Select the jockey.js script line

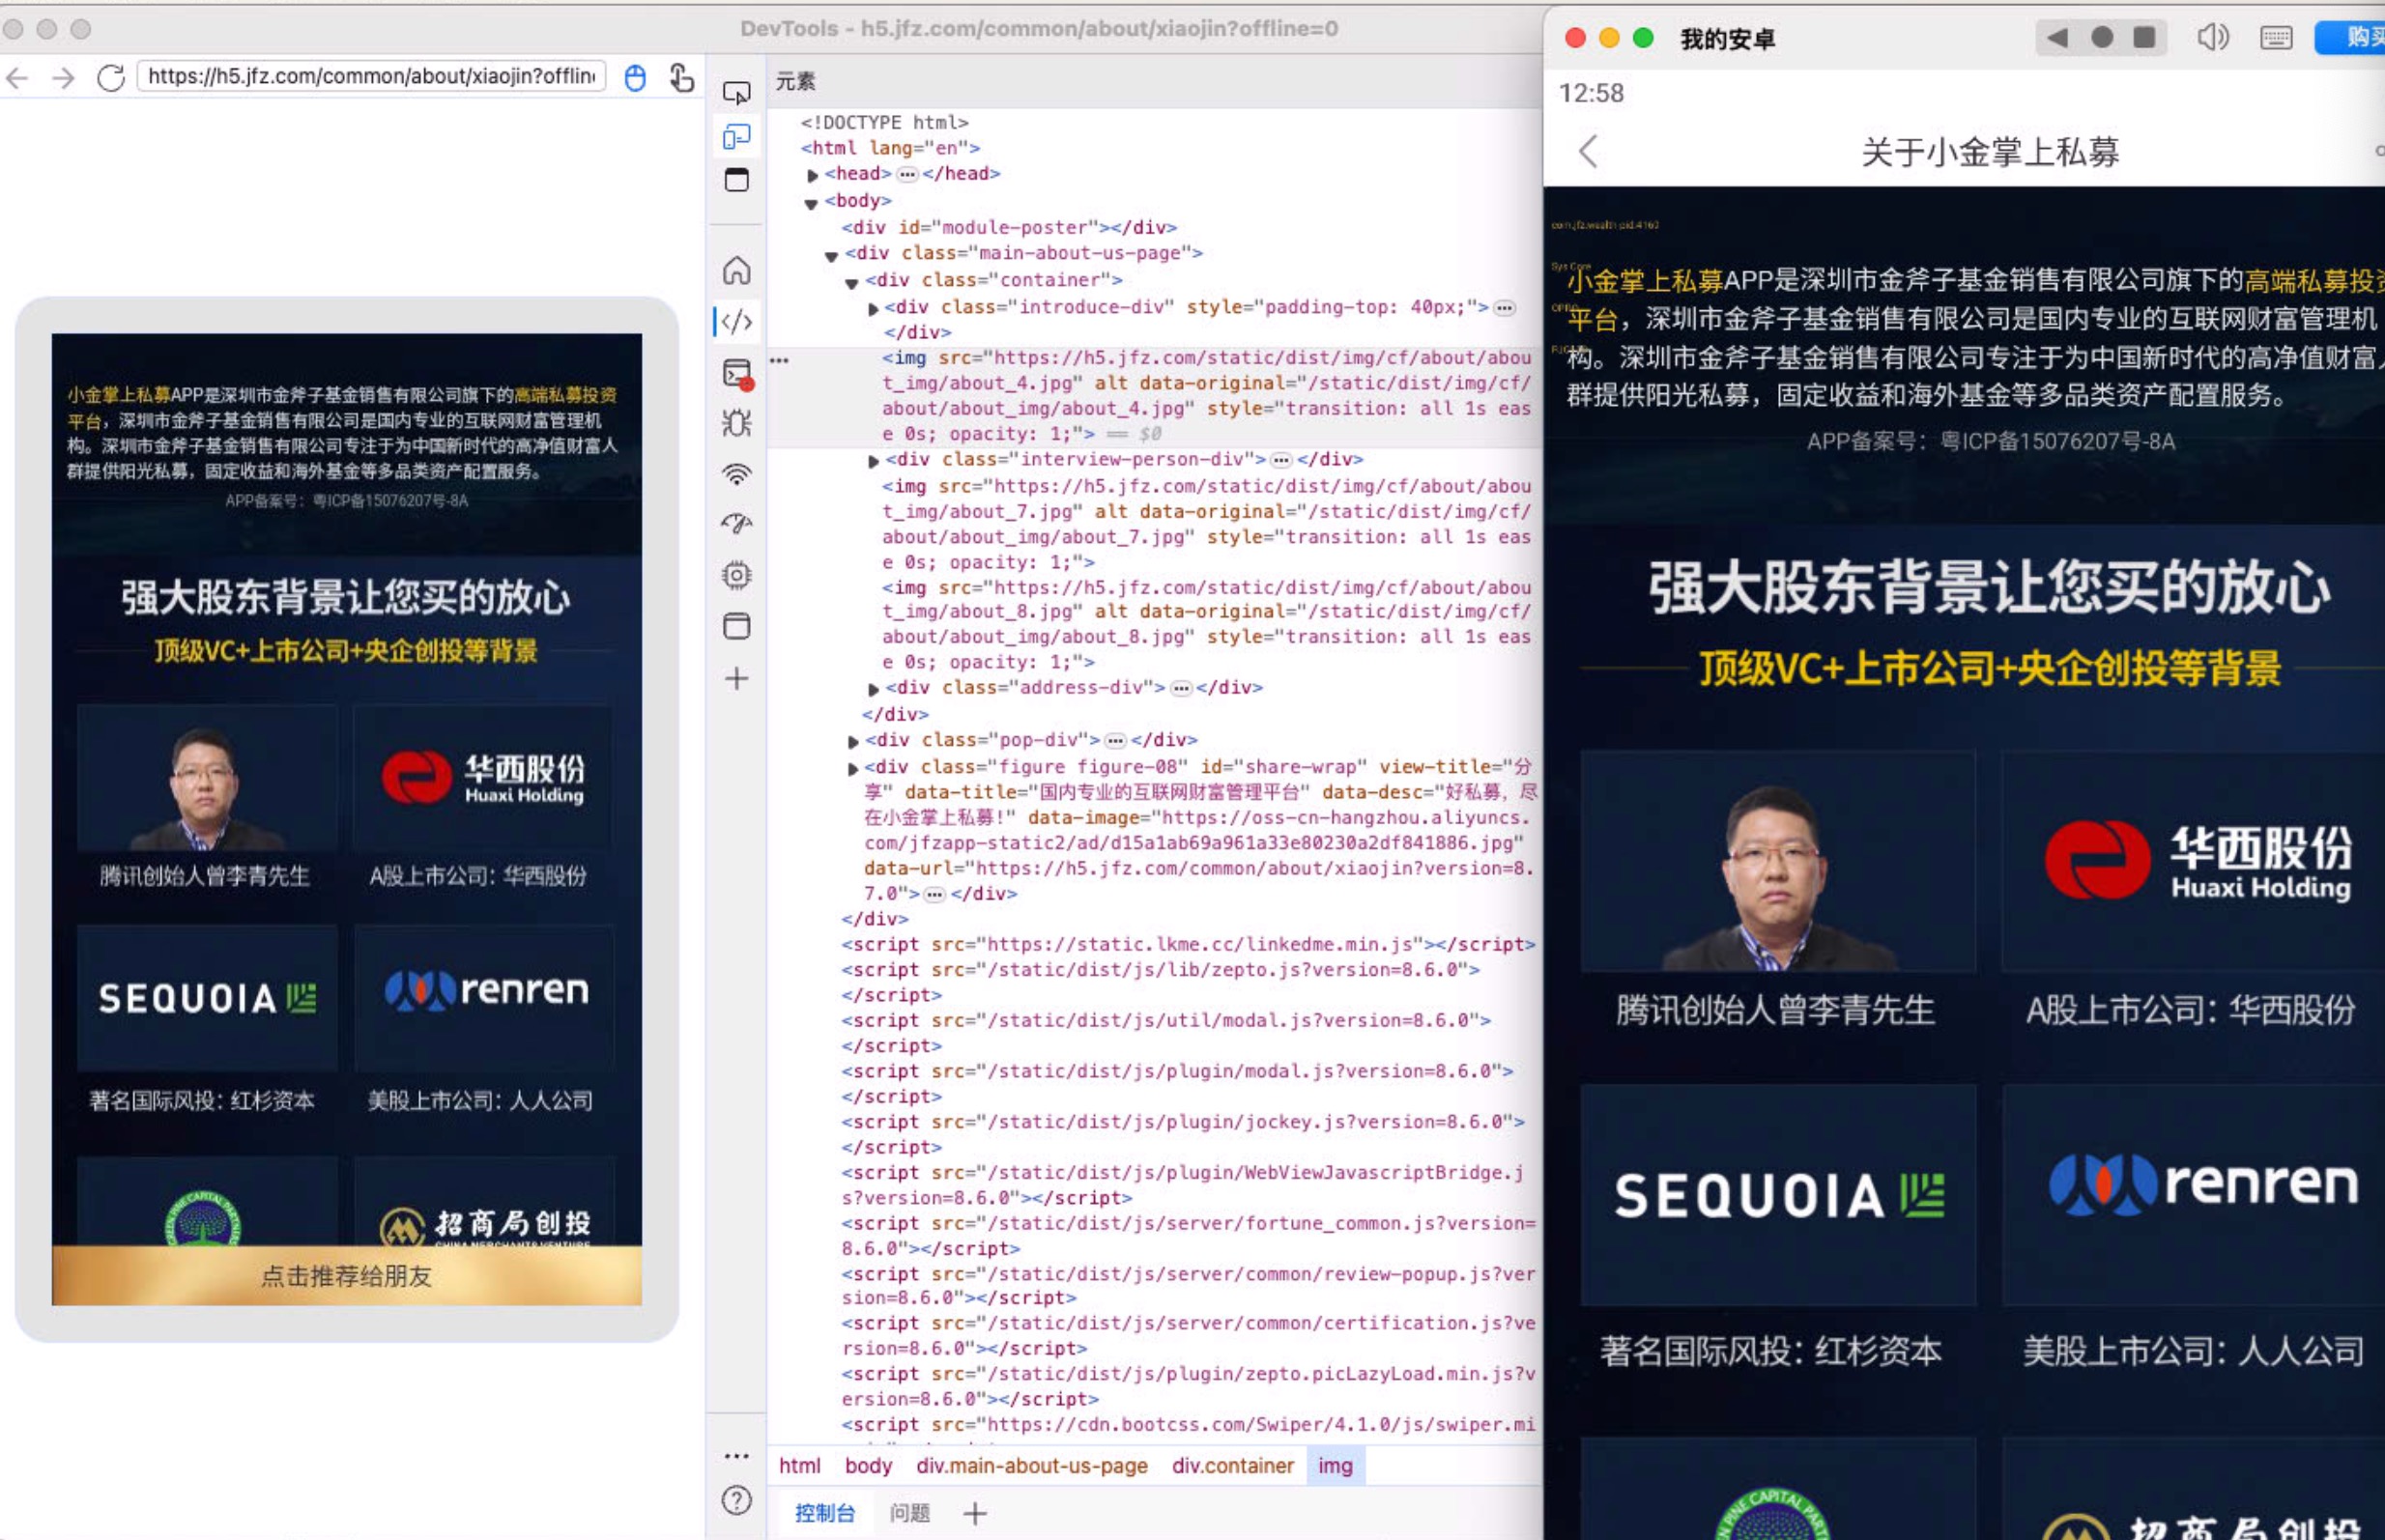(x=1183, y=1134)
